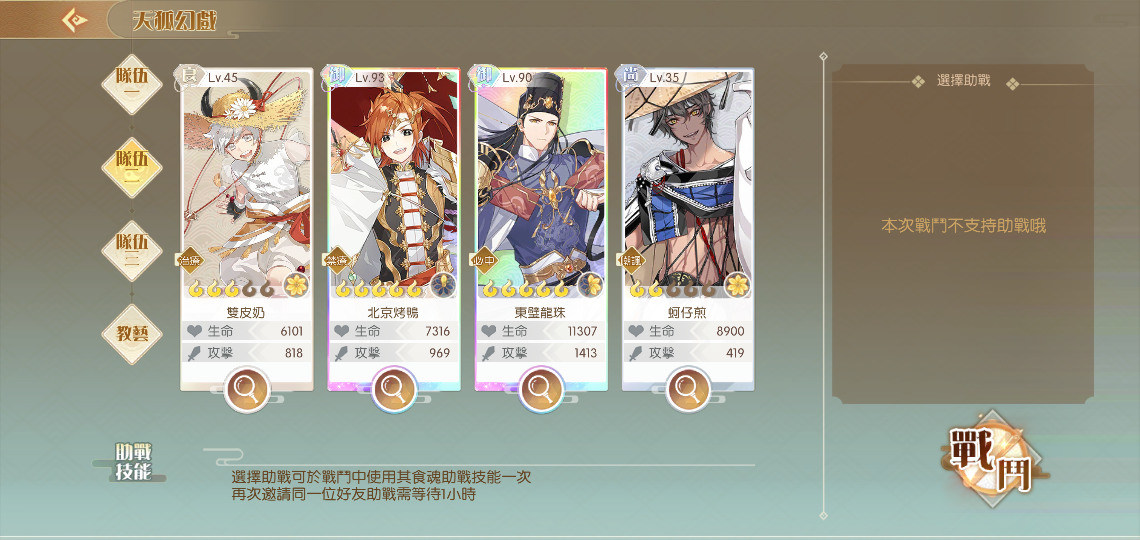Open the 隊伍三 team tab

tap(132, 251)
